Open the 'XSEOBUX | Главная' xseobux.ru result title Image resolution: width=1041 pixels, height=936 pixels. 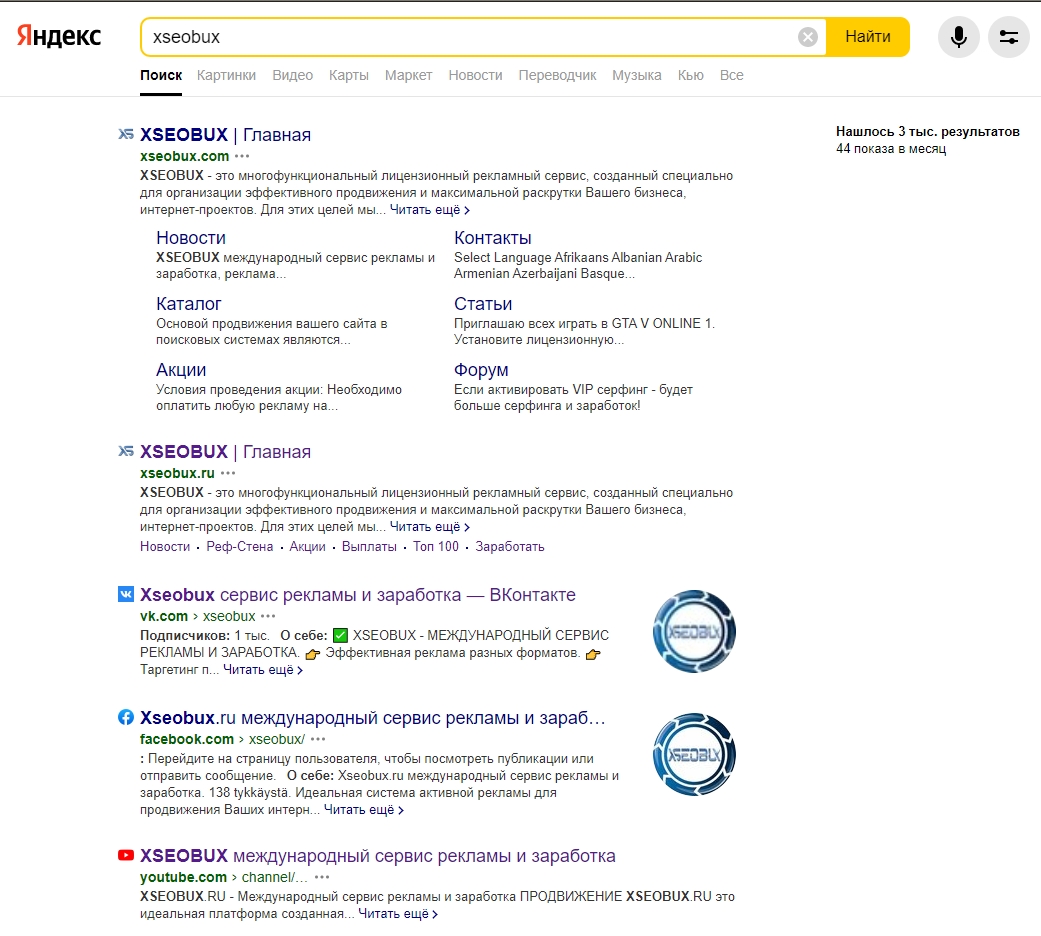coord(225,451)
